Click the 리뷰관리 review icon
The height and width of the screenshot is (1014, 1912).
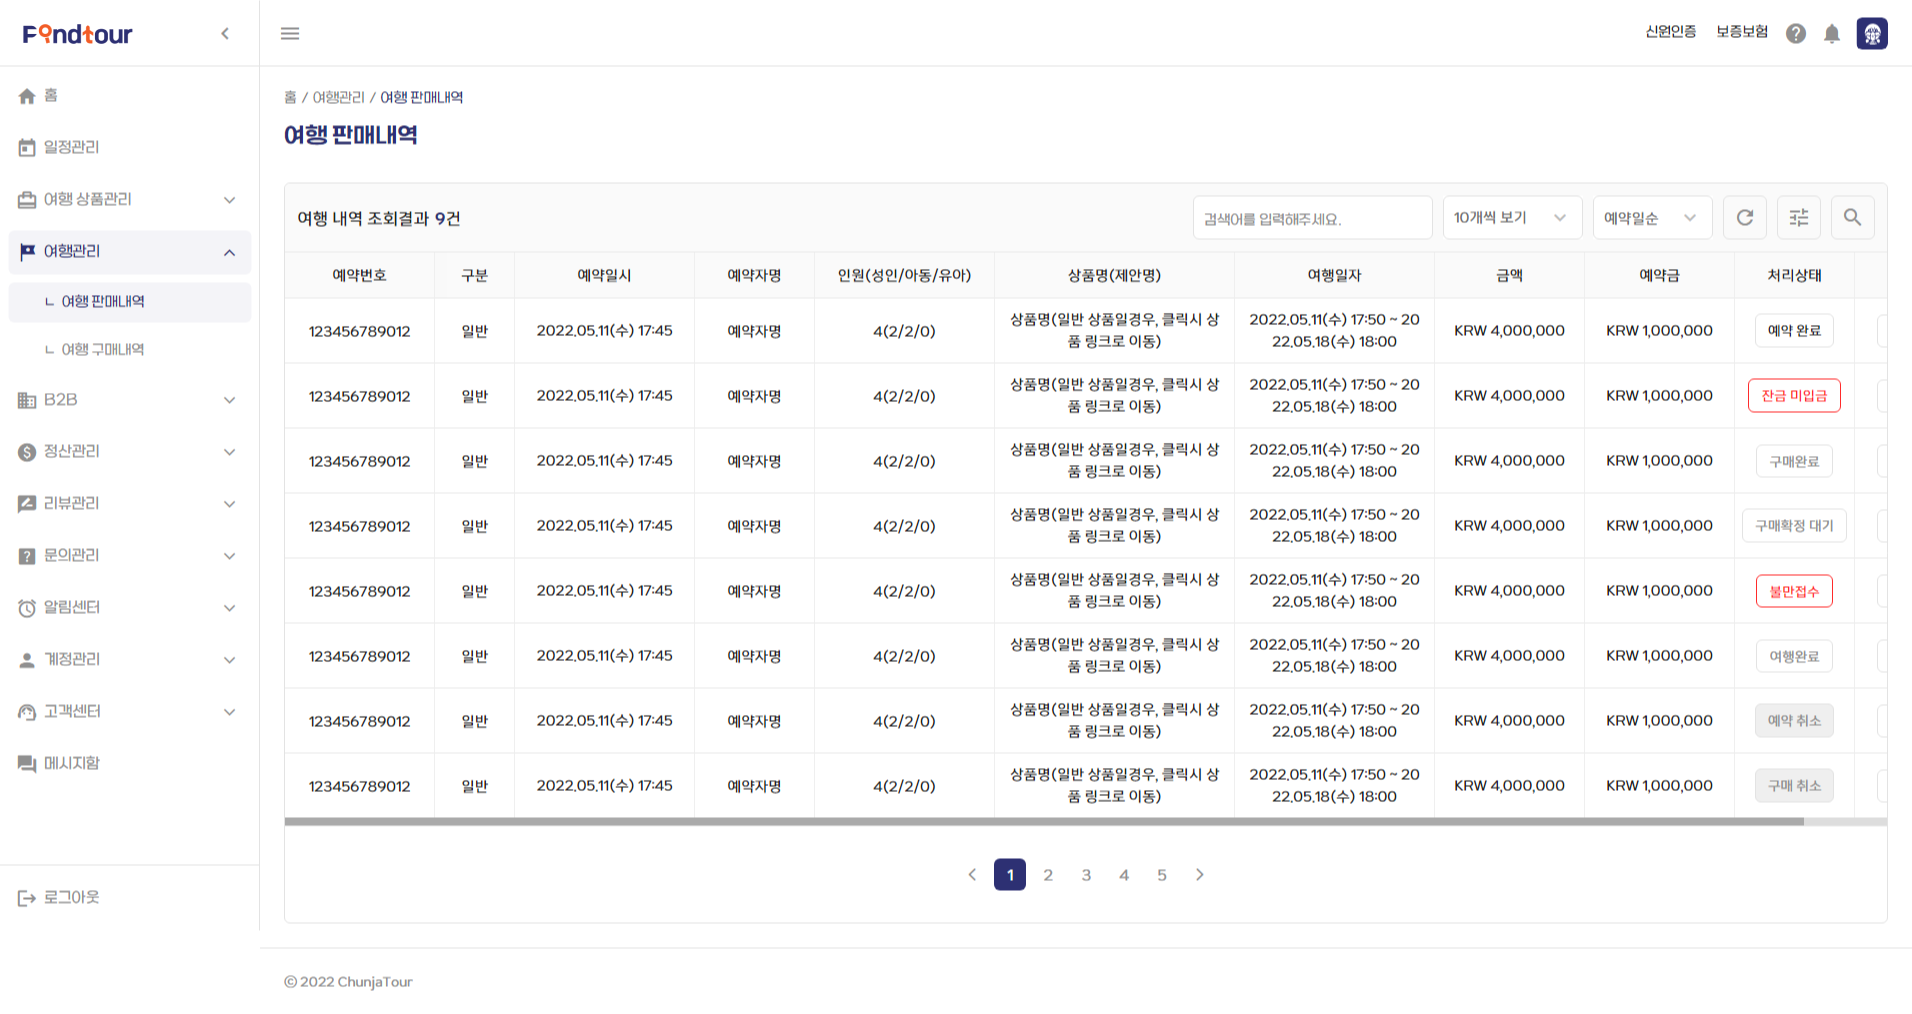[x=27, y=504]
